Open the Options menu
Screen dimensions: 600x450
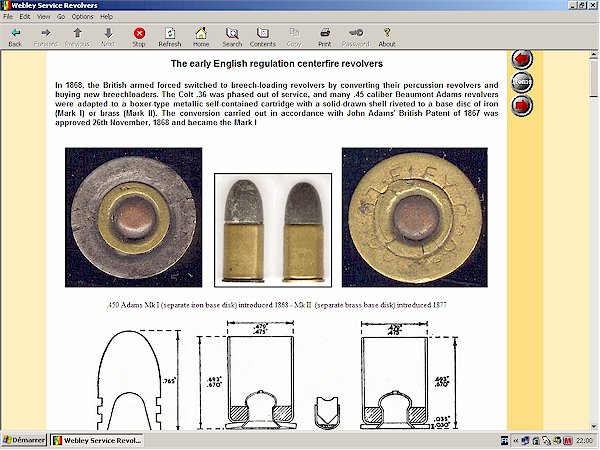(x=83, y=16)
